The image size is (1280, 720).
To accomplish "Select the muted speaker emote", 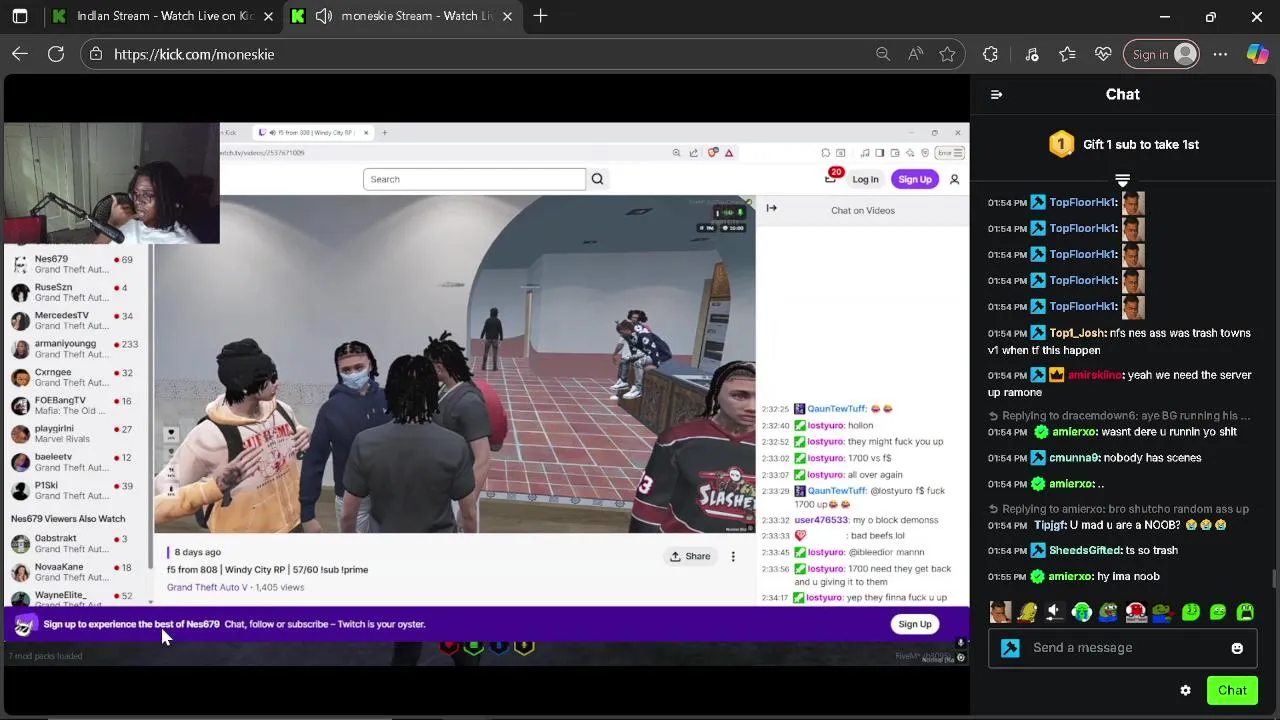I will pos(1054,612).
